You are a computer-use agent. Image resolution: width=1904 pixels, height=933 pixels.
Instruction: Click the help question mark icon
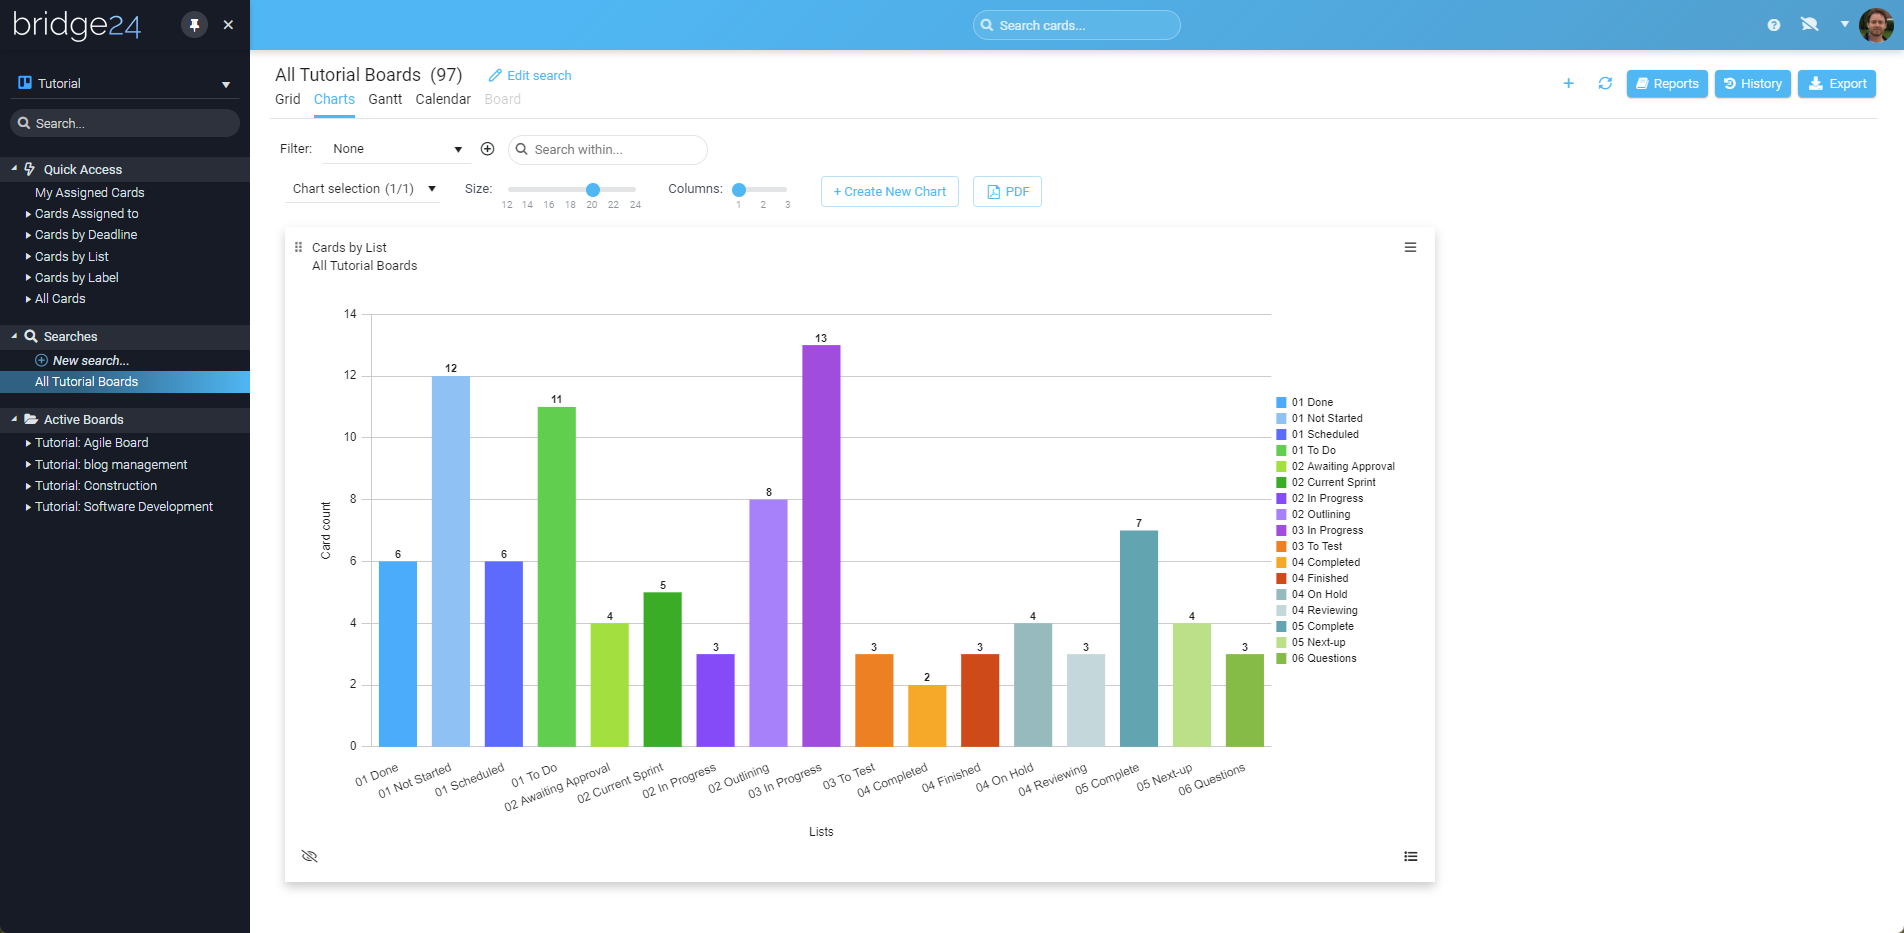(x=1773, y=23)
